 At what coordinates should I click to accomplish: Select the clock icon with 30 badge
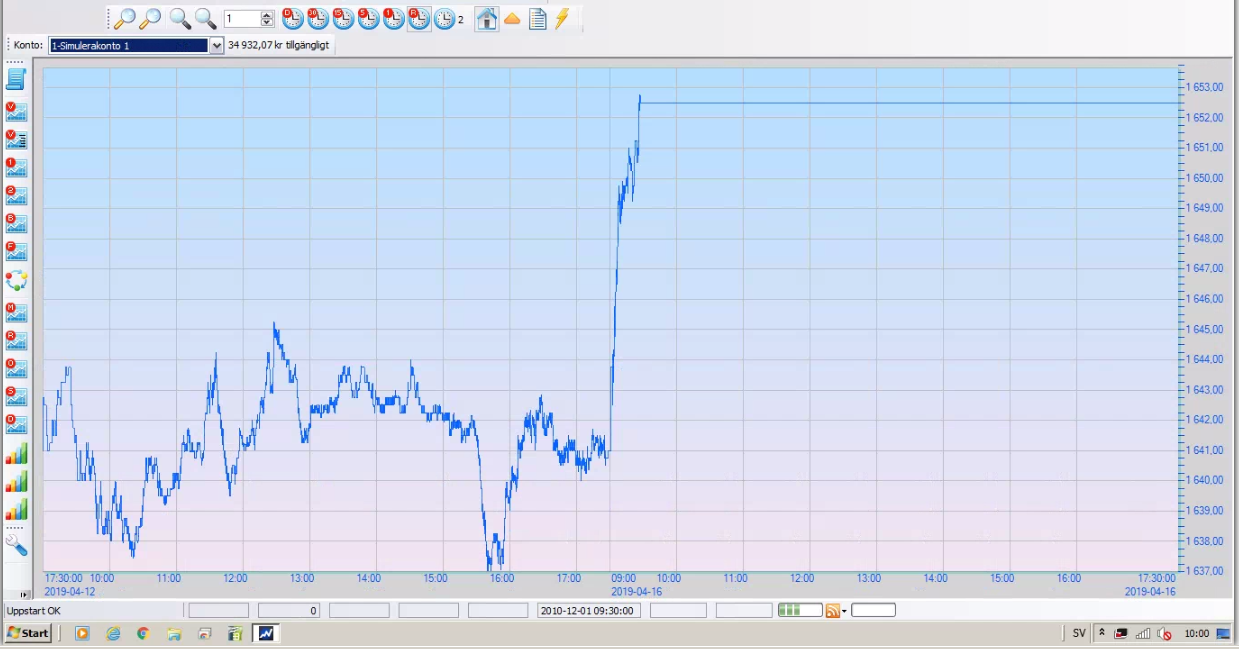click(x=318, y=19)
